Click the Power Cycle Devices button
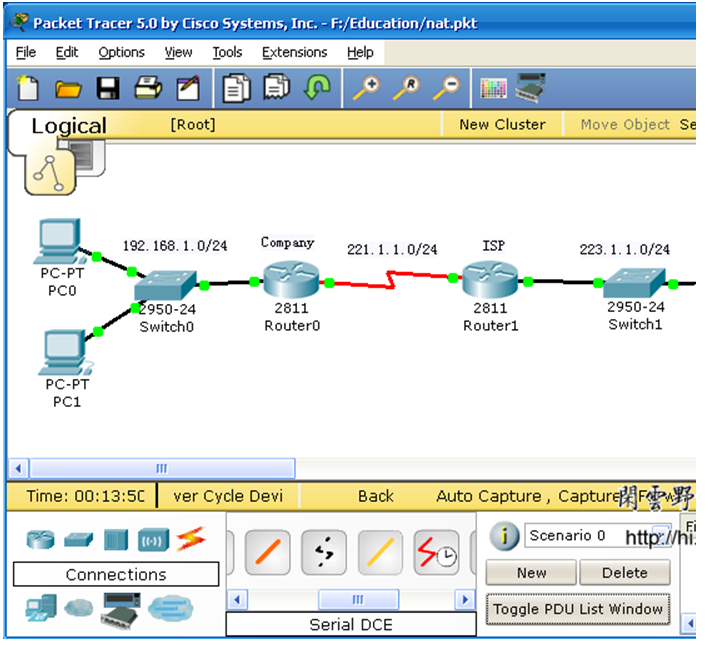The height and width of the screenshot is (645, 709). (228, 496)
